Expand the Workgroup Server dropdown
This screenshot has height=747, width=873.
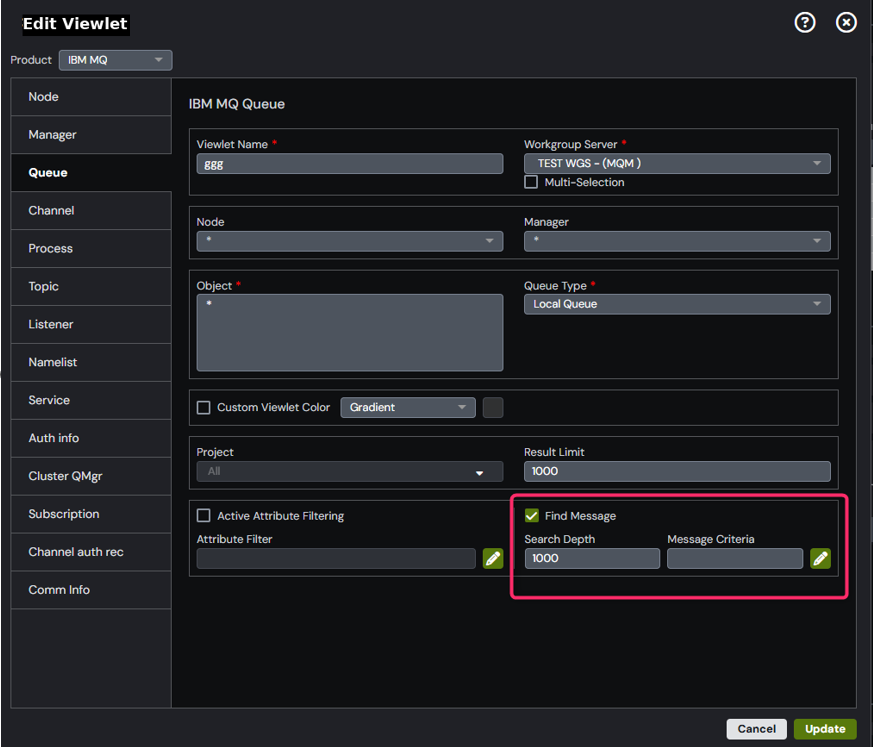pos(677,164)
